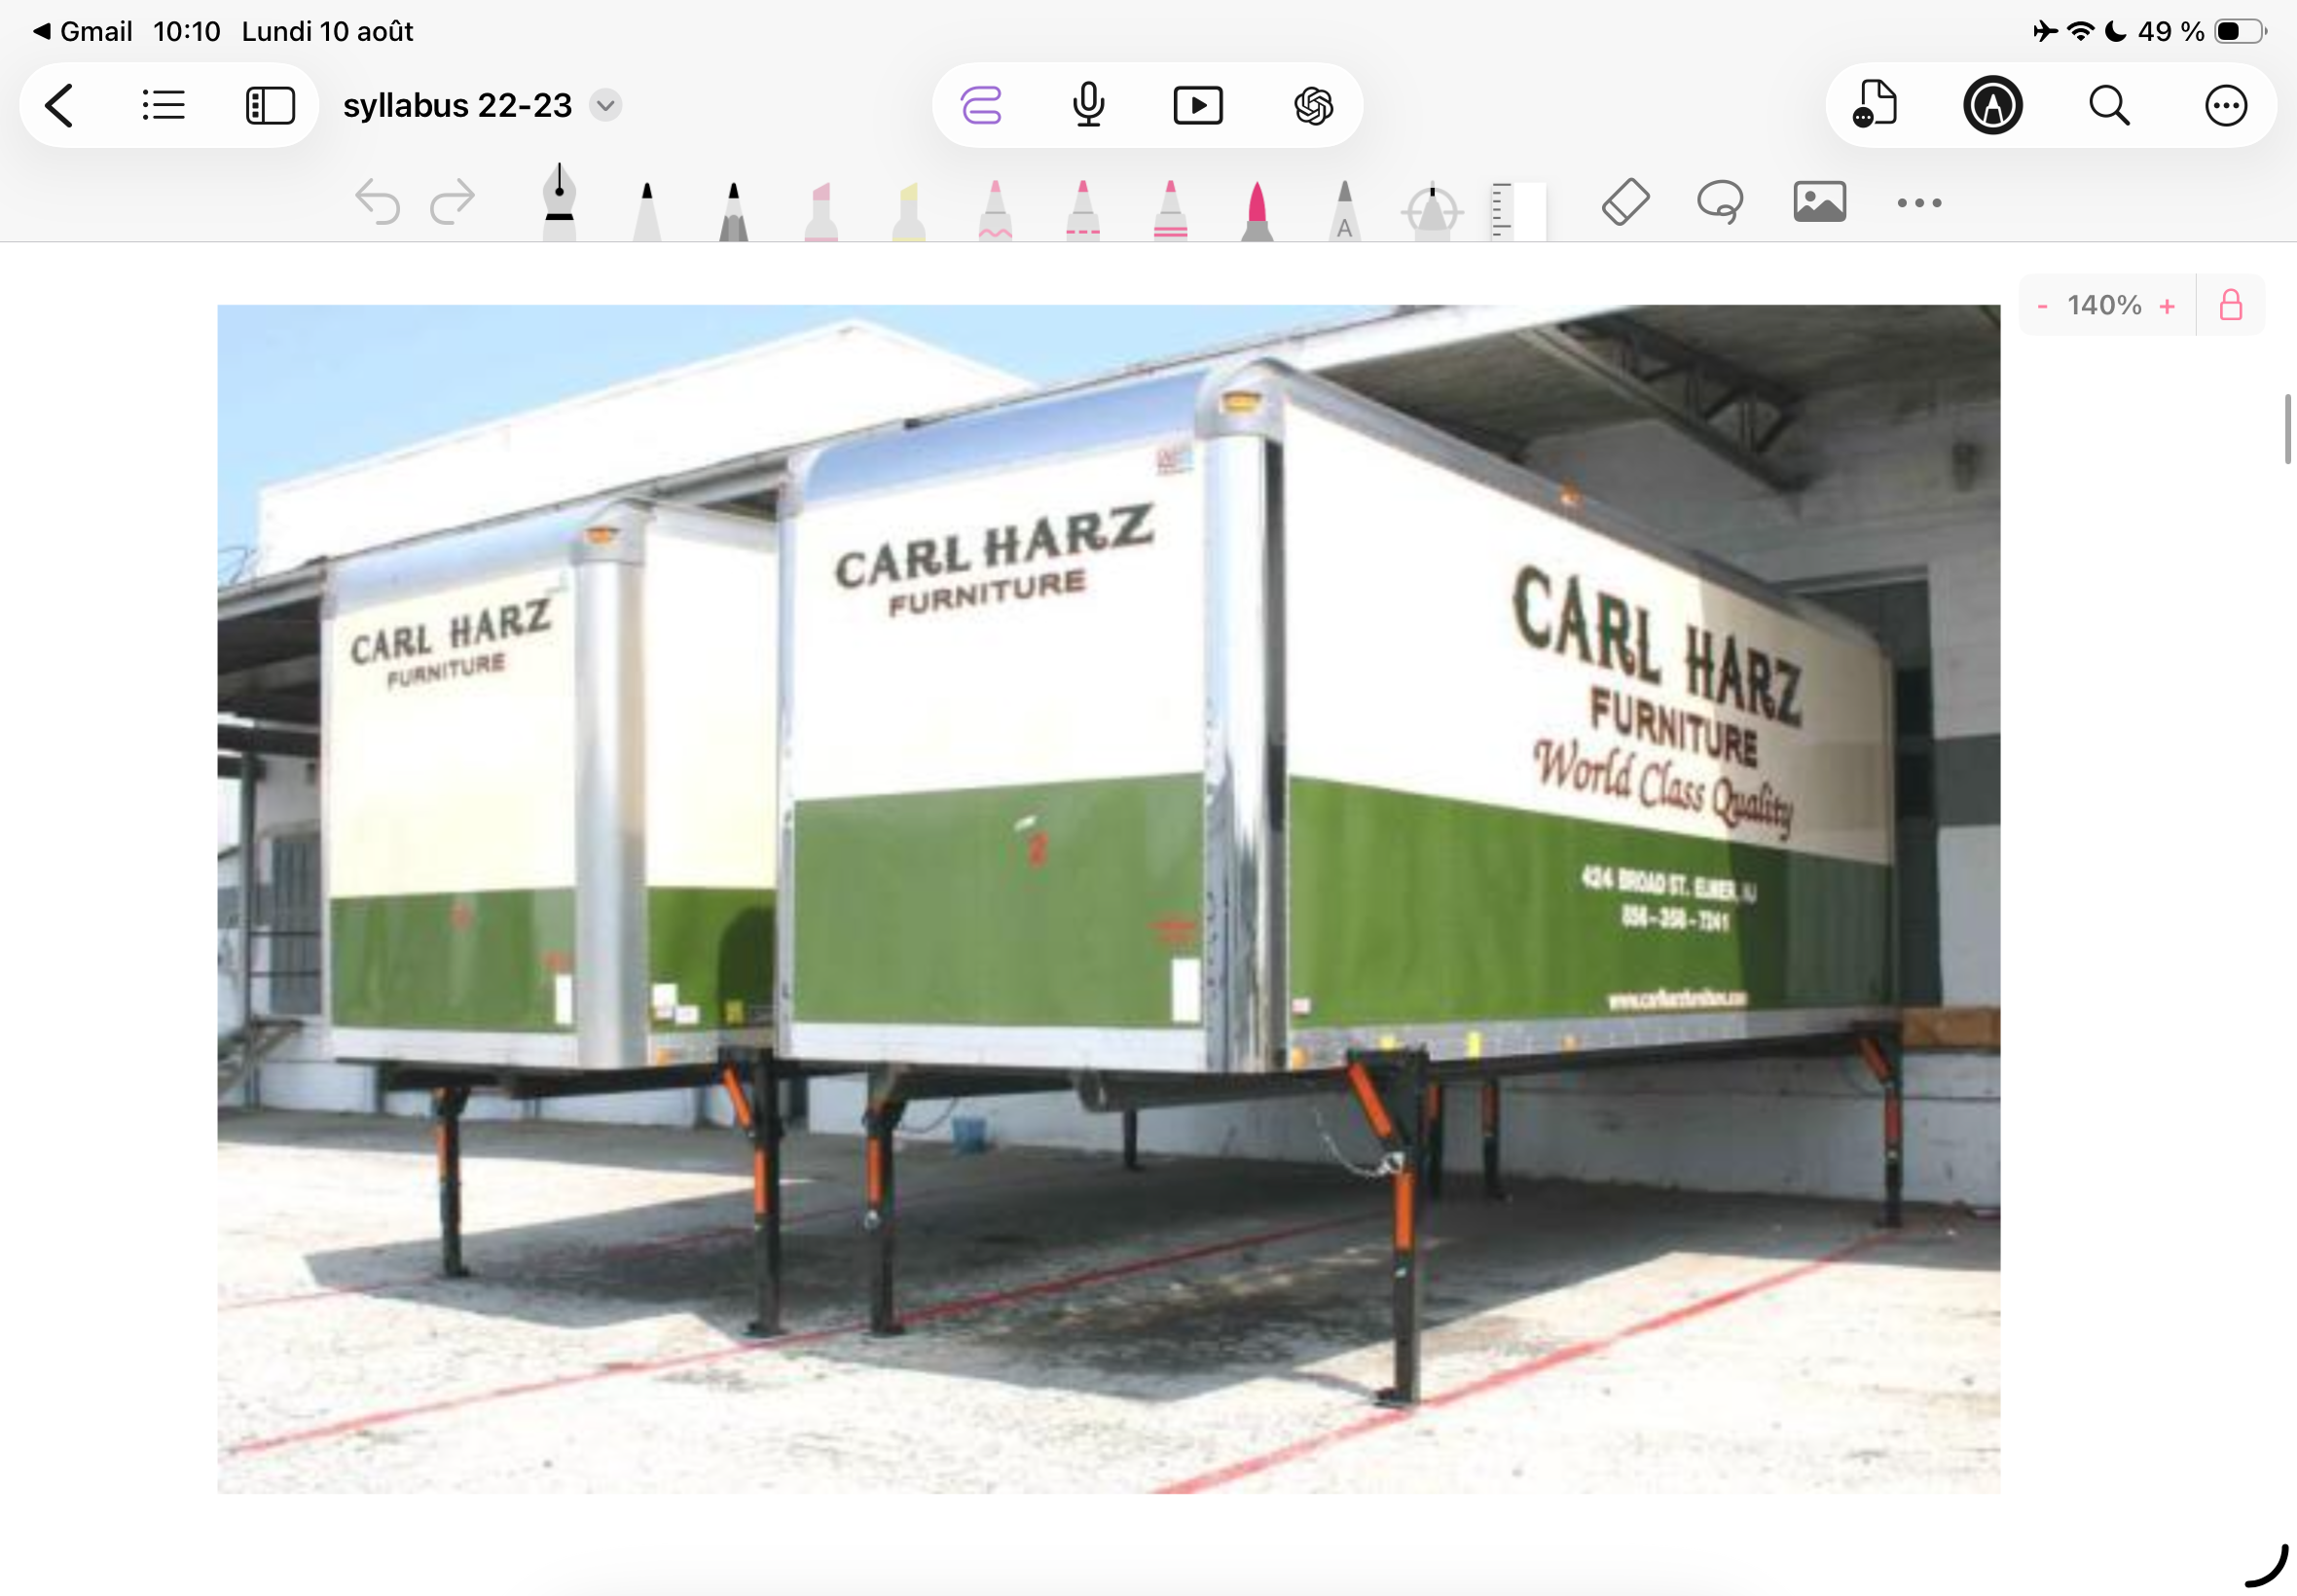Screen dimensions: 2297x1596
Task: Select the pencil tool
Action: (x=733, y=210)
